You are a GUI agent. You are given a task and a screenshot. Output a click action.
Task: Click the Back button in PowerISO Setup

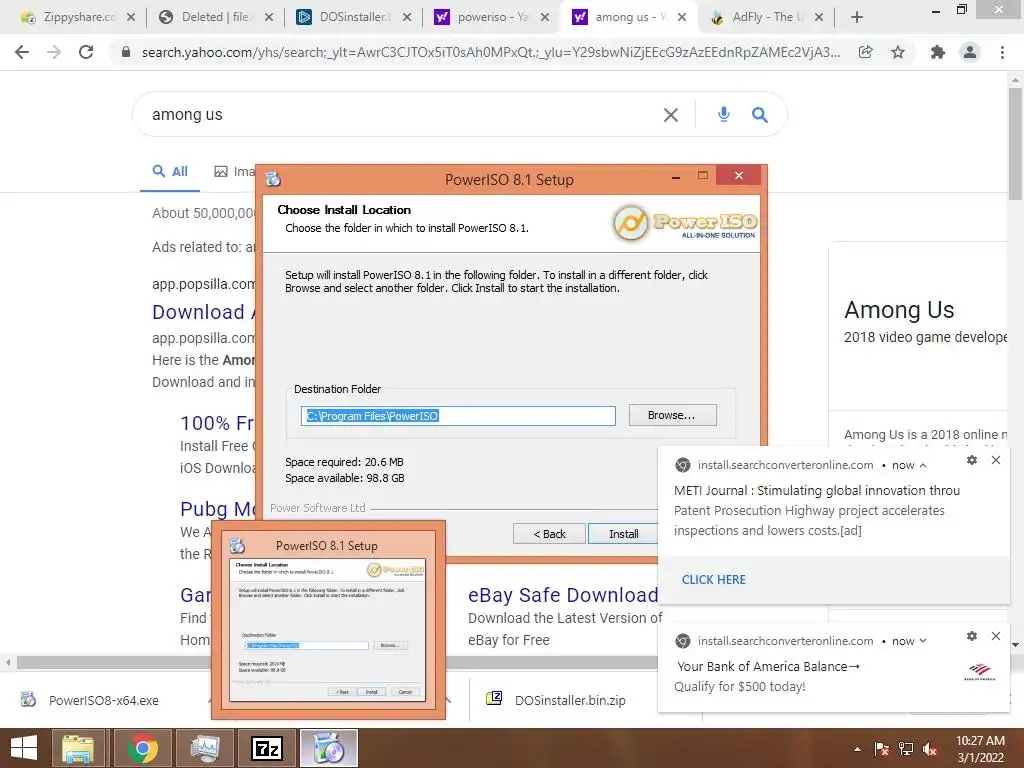[549, 534]
